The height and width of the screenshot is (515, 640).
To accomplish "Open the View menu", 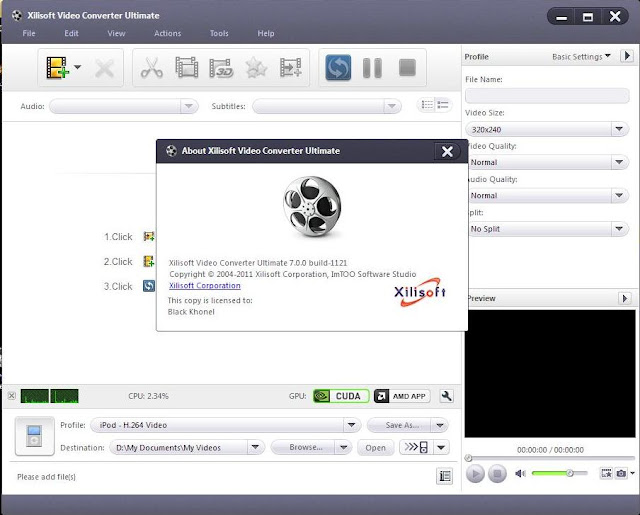I will [x=116, y=33].
